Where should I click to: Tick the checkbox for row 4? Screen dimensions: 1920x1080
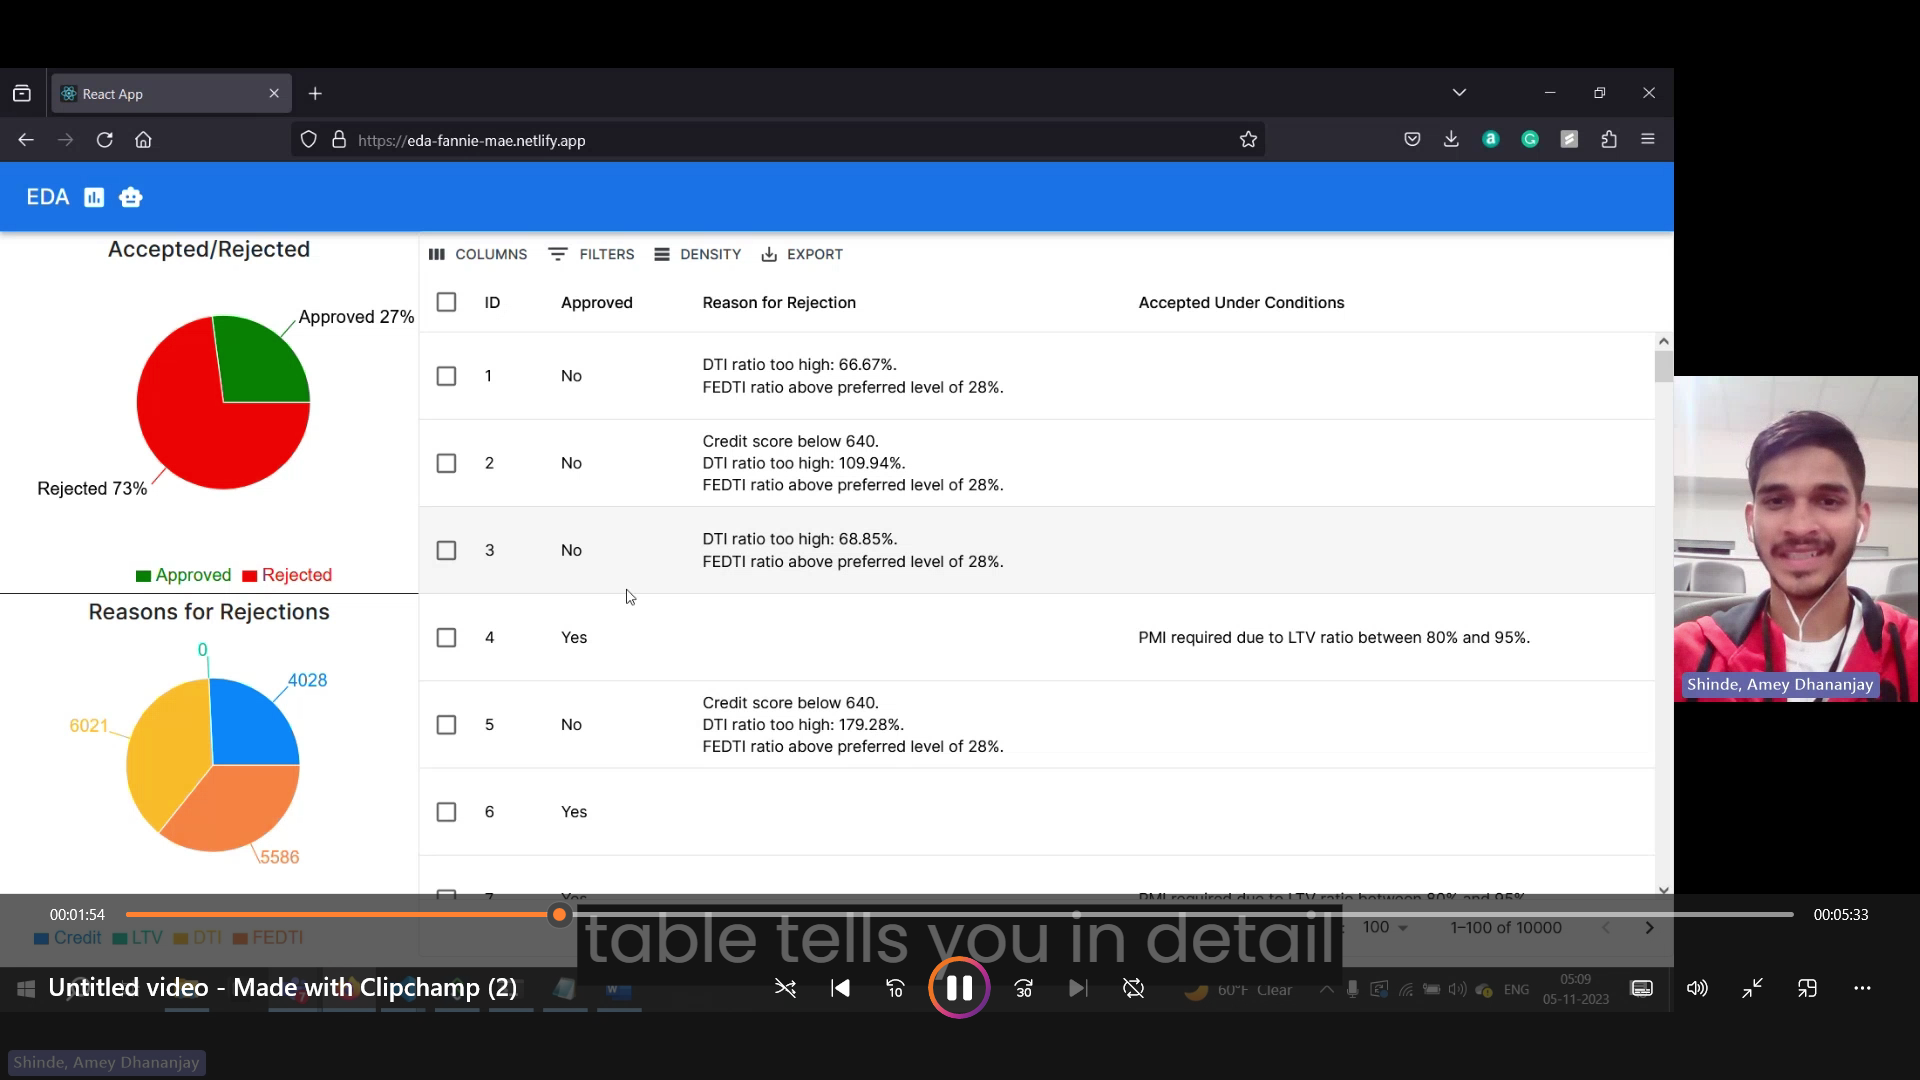[x=446, y=638]
